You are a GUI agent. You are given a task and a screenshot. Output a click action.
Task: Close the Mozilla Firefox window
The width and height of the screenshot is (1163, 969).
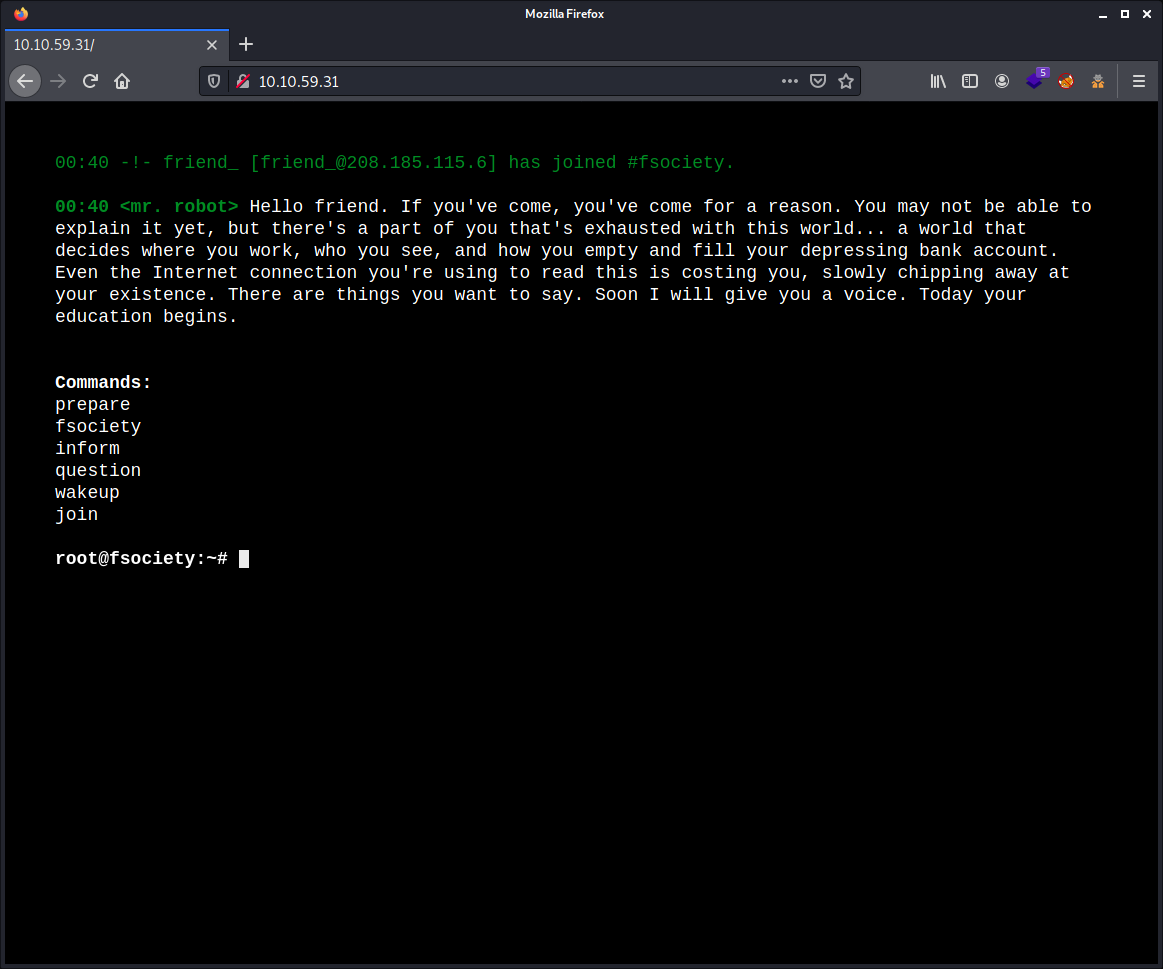(x=1147, y=14)
